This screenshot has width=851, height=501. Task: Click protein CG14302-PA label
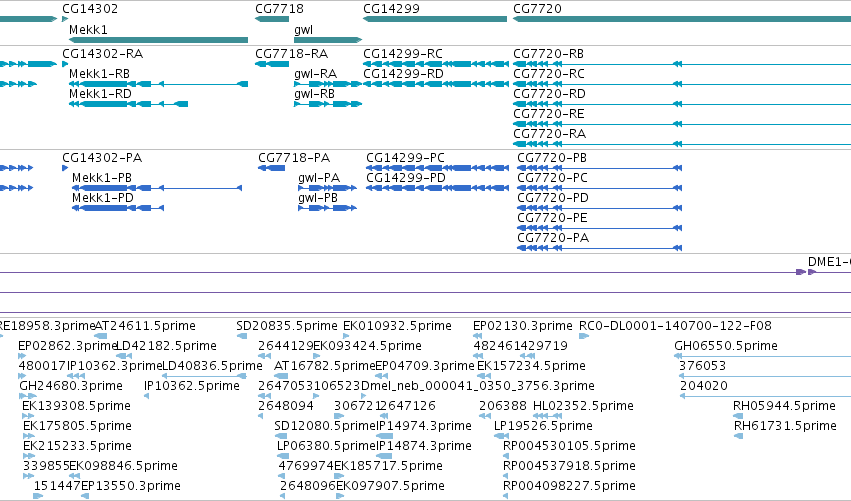tap(102, 158)
